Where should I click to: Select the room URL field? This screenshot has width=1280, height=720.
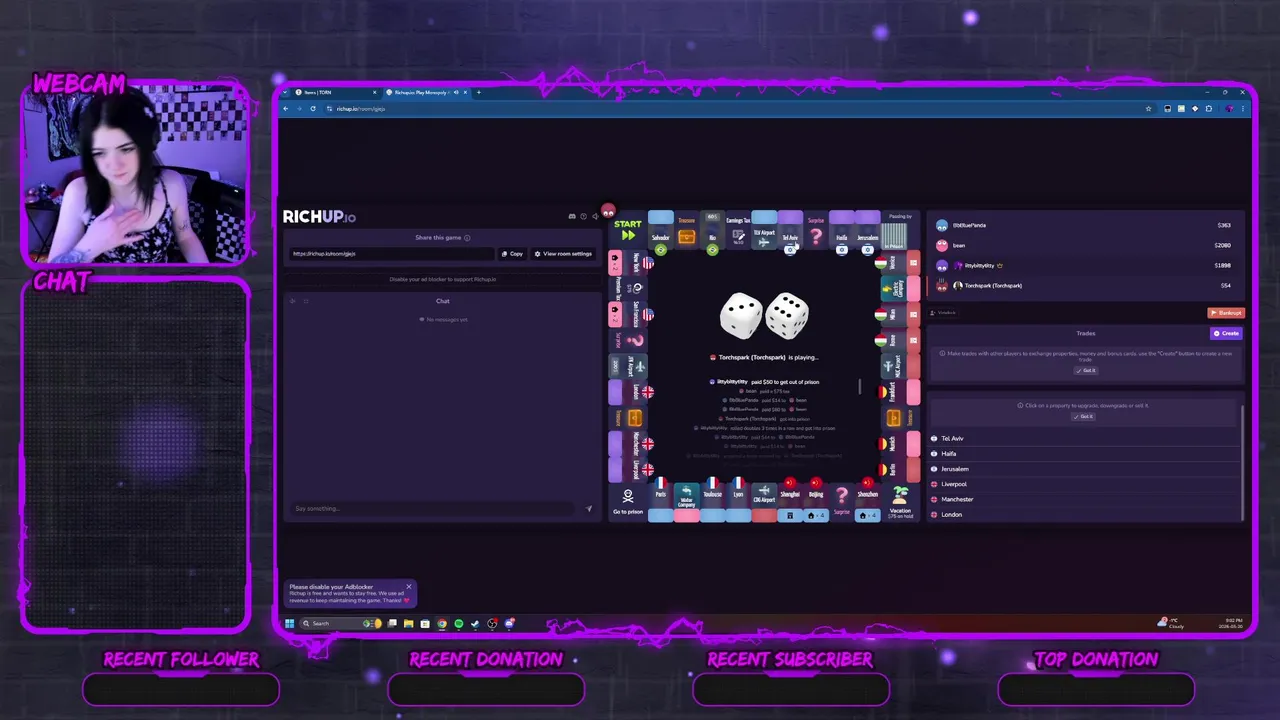click(391, 253)
